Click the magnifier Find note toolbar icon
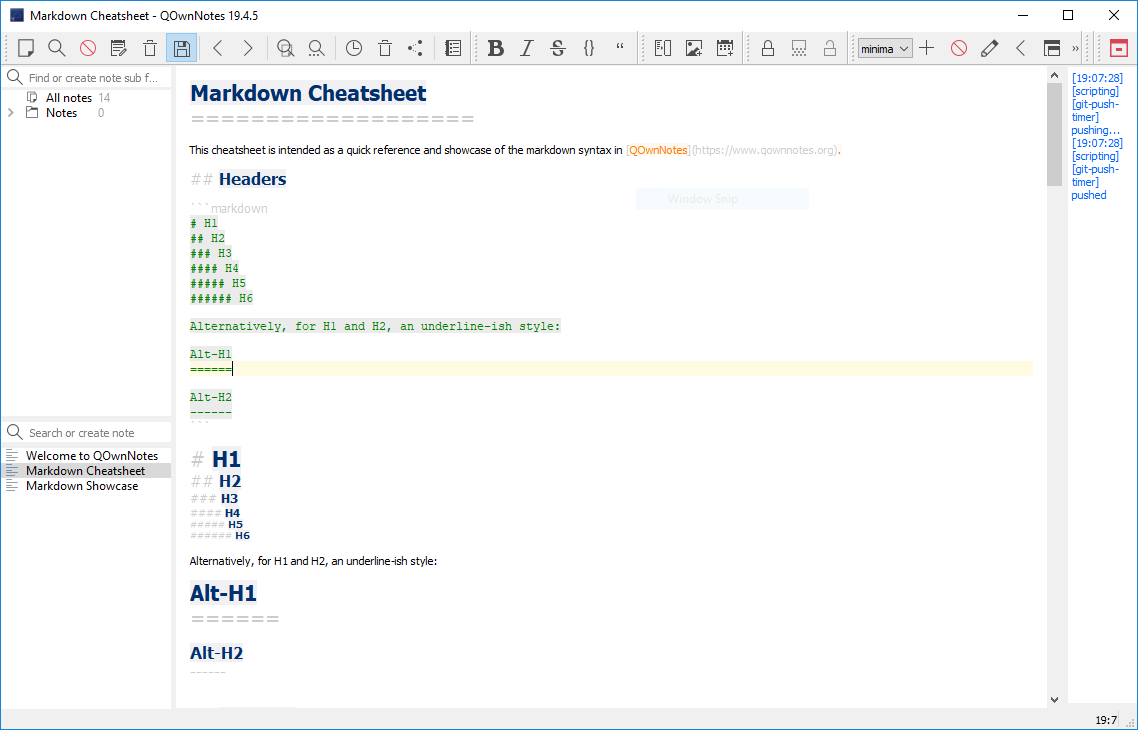 coord(57,49)
